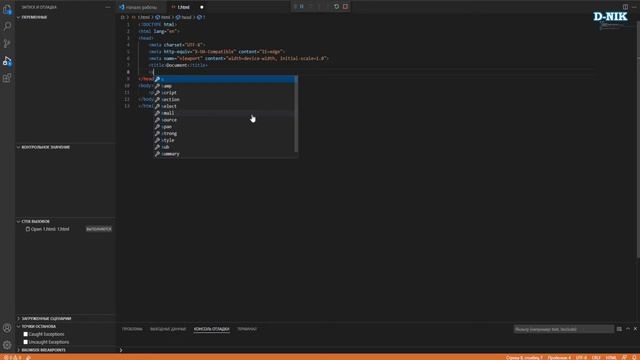Open the Manage gear icon
The width and height of the screenshot is (640, 360).
point(7,345)
